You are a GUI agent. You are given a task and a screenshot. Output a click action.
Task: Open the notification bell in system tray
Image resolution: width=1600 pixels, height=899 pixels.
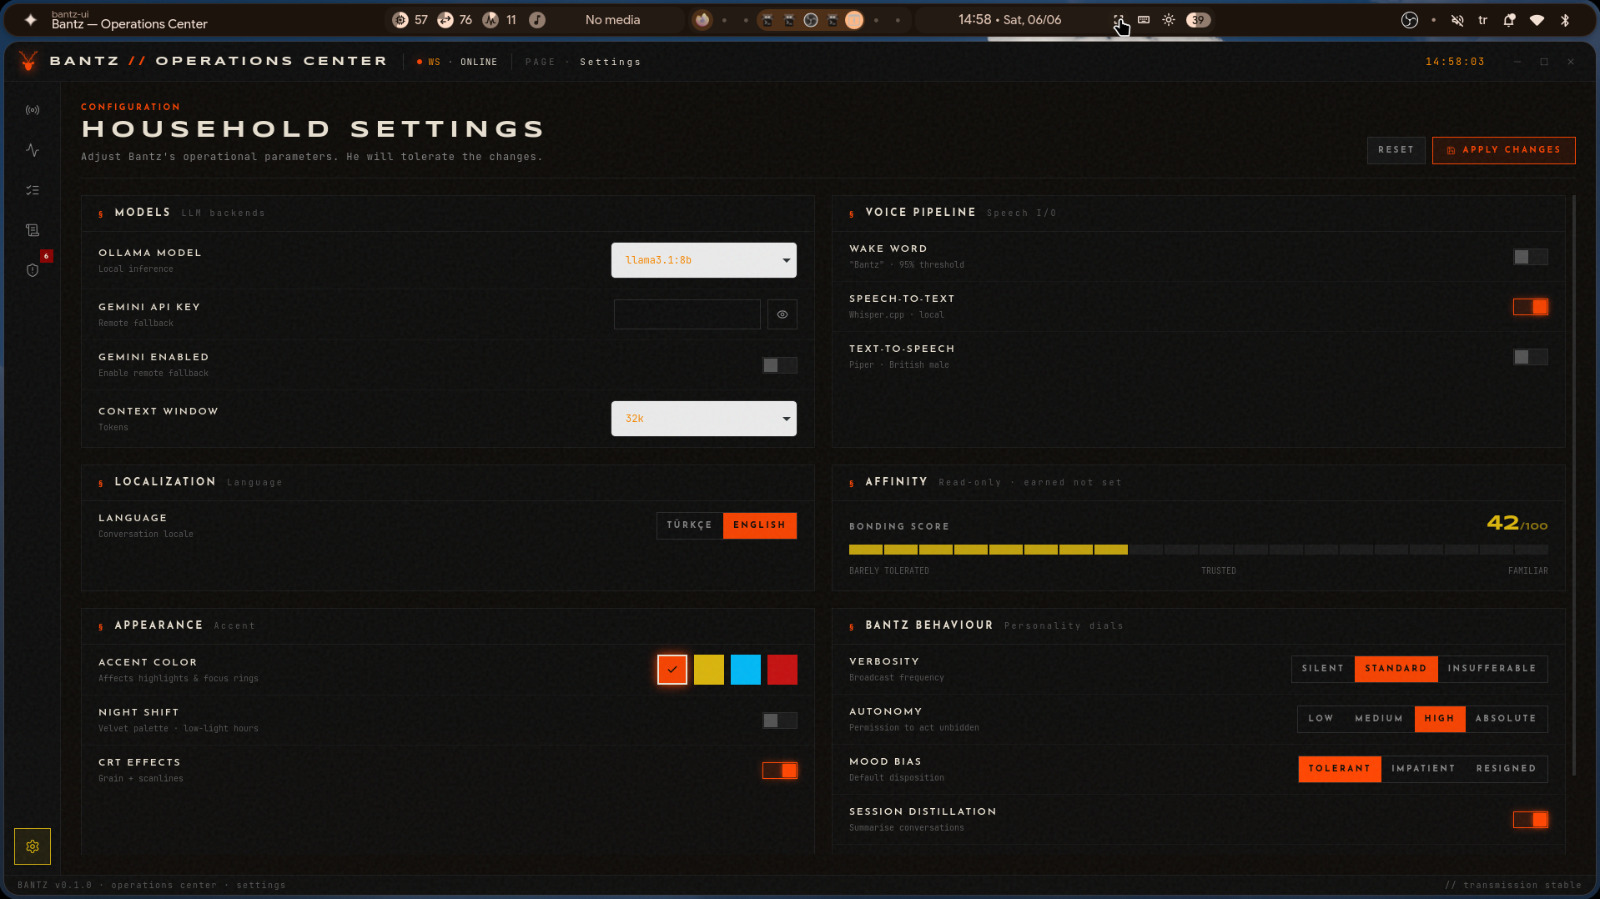(1509, 20)
